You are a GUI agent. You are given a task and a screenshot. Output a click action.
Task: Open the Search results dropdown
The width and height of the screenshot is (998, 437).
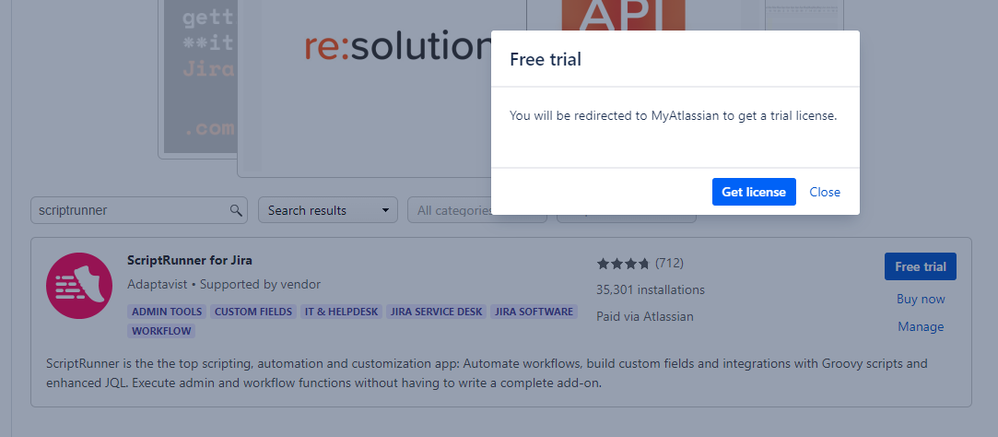coord(328,211)
